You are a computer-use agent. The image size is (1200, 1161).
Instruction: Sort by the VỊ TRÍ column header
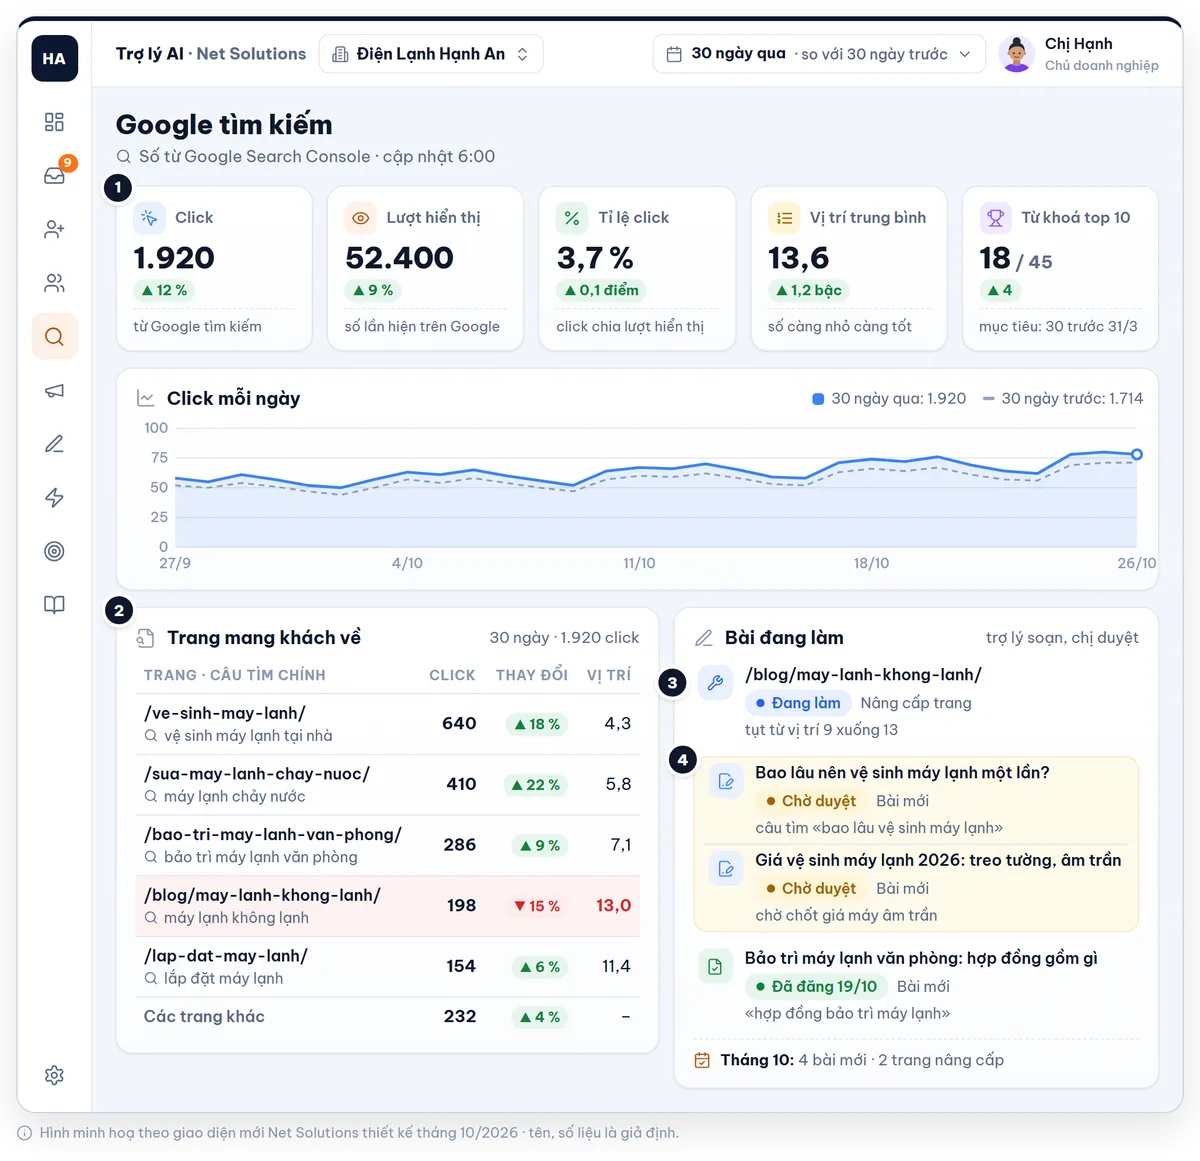(609, 675)
